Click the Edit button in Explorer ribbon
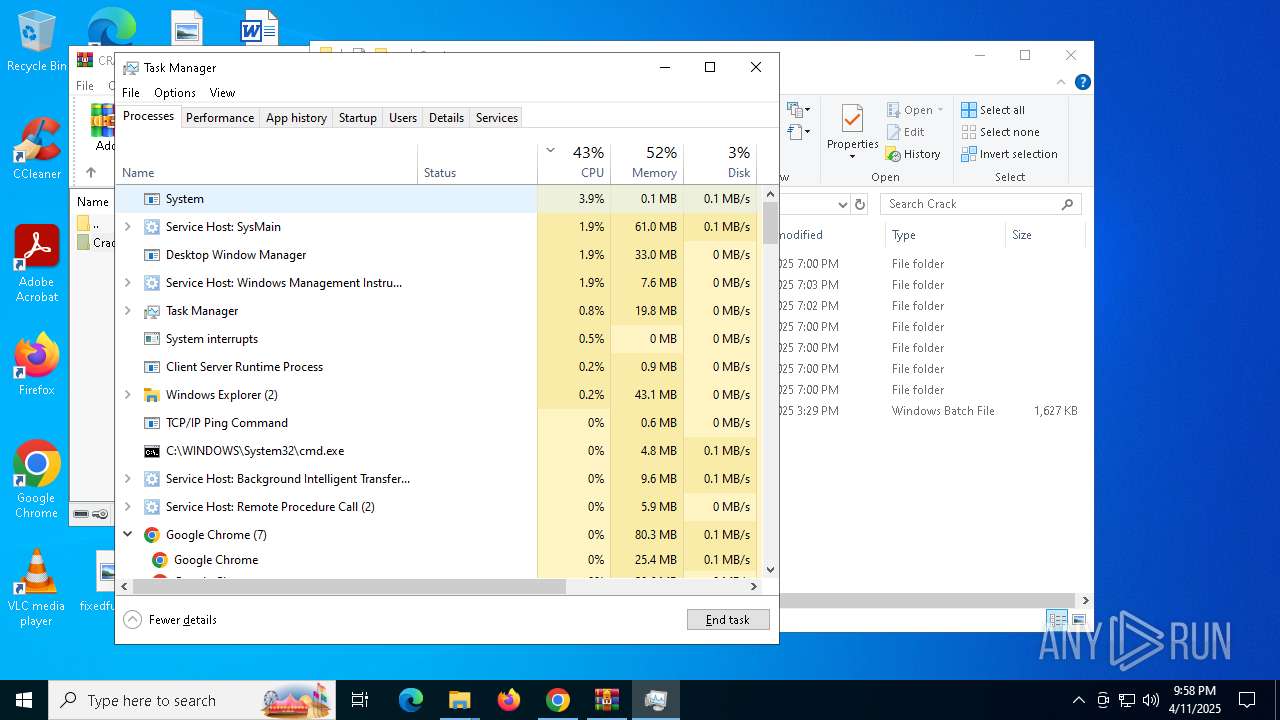Viewport: 1280px width, 720px height. tap(905, 132)
